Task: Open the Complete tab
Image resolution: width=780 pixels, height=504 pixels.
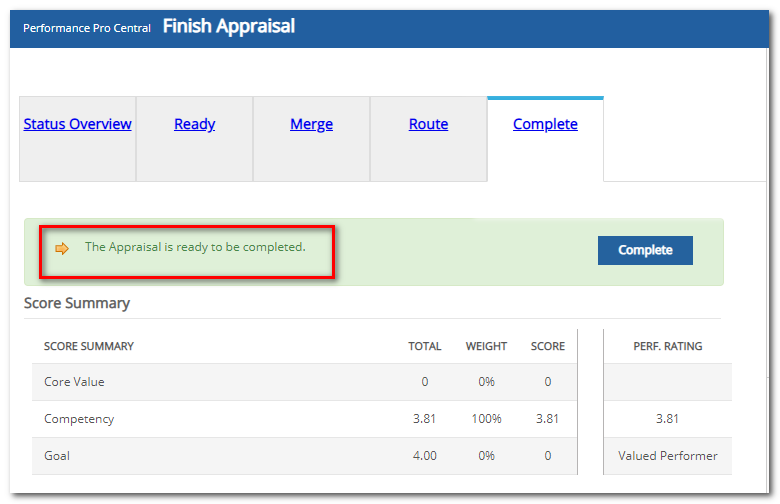Action: 545,124
